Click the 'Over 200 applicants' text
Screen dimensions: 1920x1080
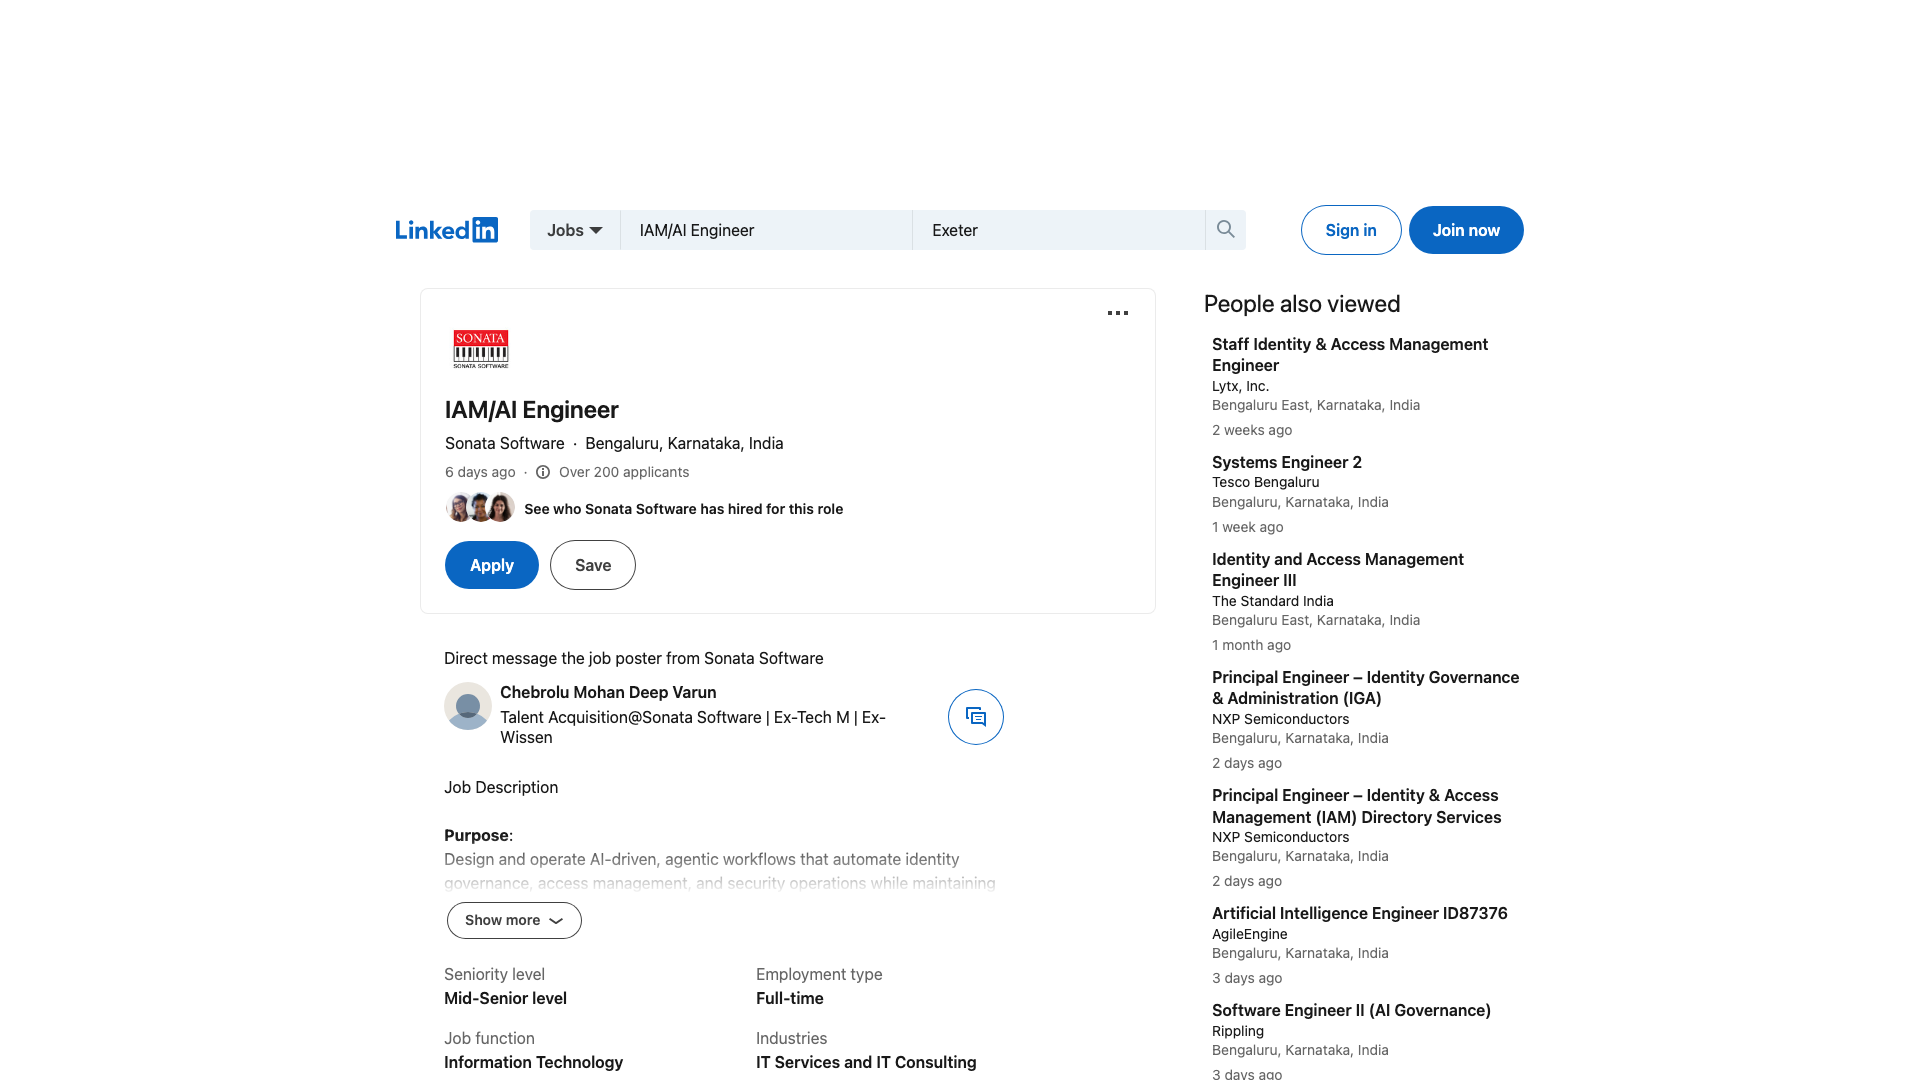point(624,472)
